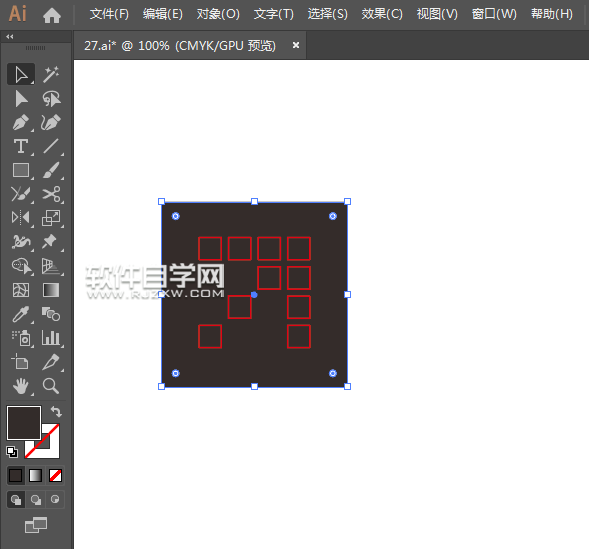Viewport: 589px width, 549px height.
Task: Select the Curvature tool
Action: point(51,122)
